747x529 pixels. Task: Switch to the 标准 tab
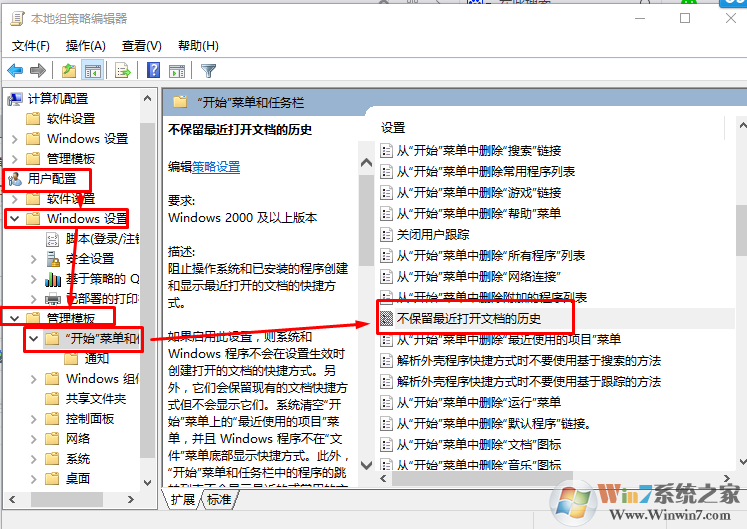point(219,499)
